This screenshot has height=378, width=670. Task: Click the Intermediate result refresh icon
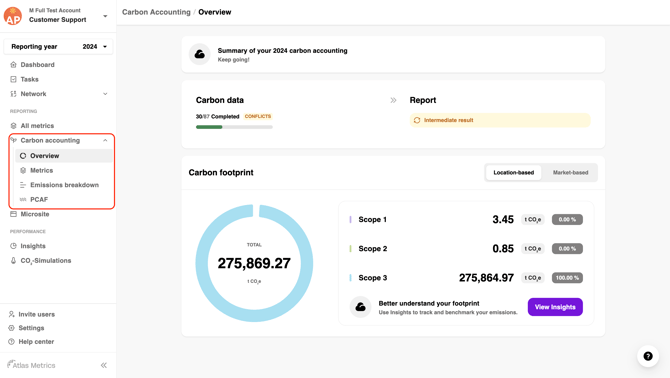(417, 120)
